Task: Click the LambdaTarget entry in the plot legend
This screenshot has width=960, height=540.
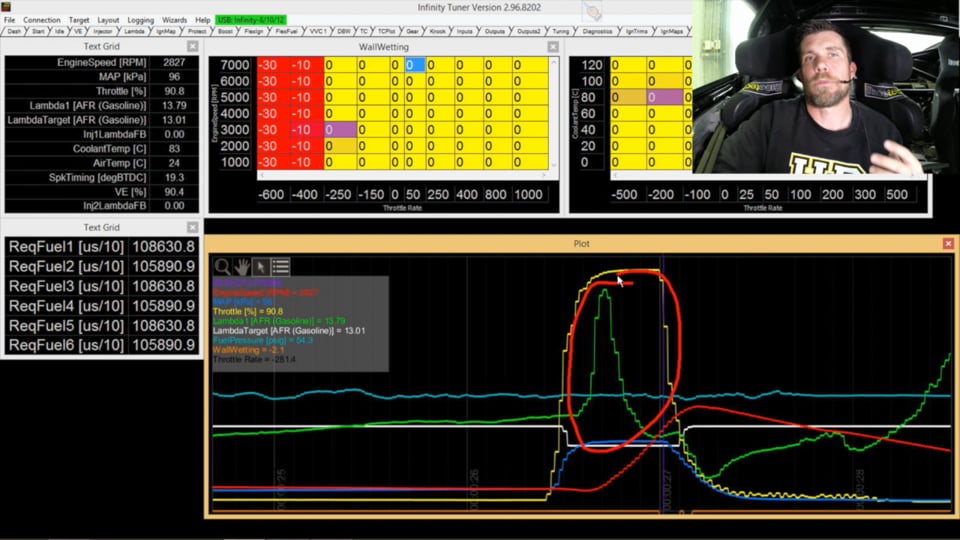Action: [288, 331]
